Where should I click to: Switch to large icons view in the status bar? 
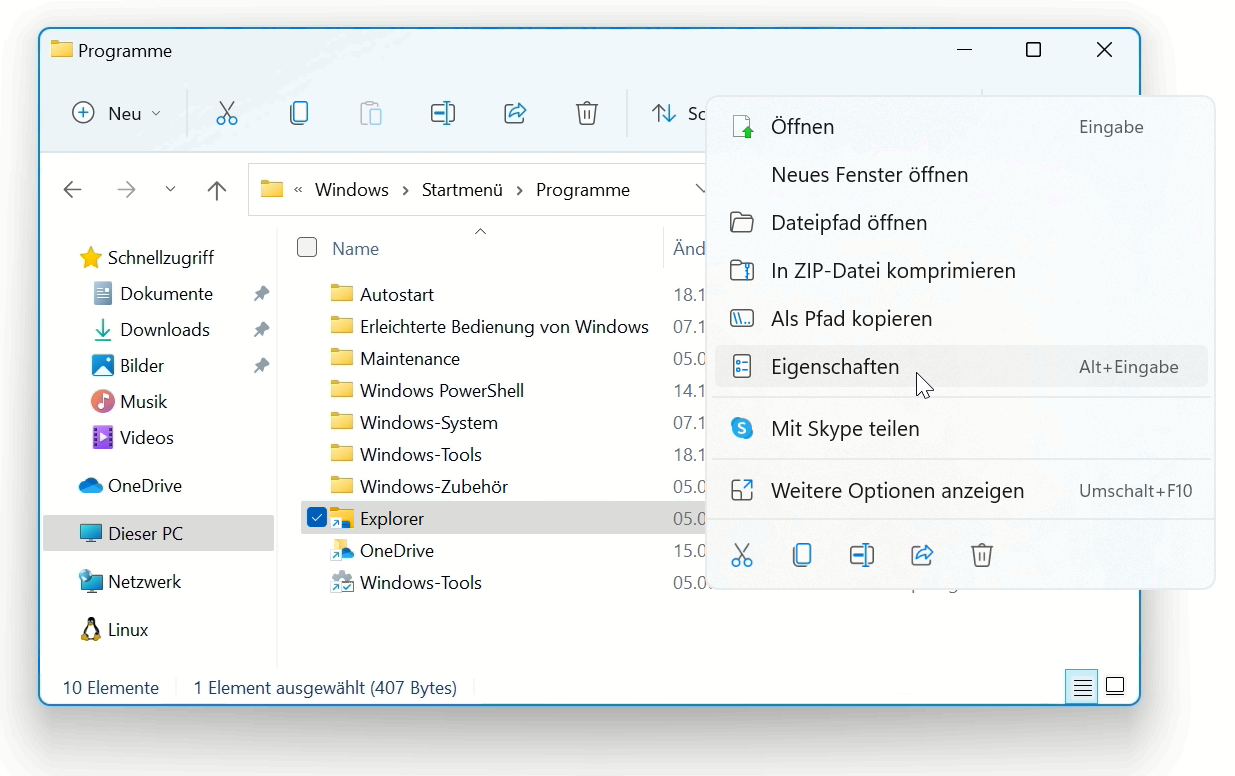[1114, 686]
